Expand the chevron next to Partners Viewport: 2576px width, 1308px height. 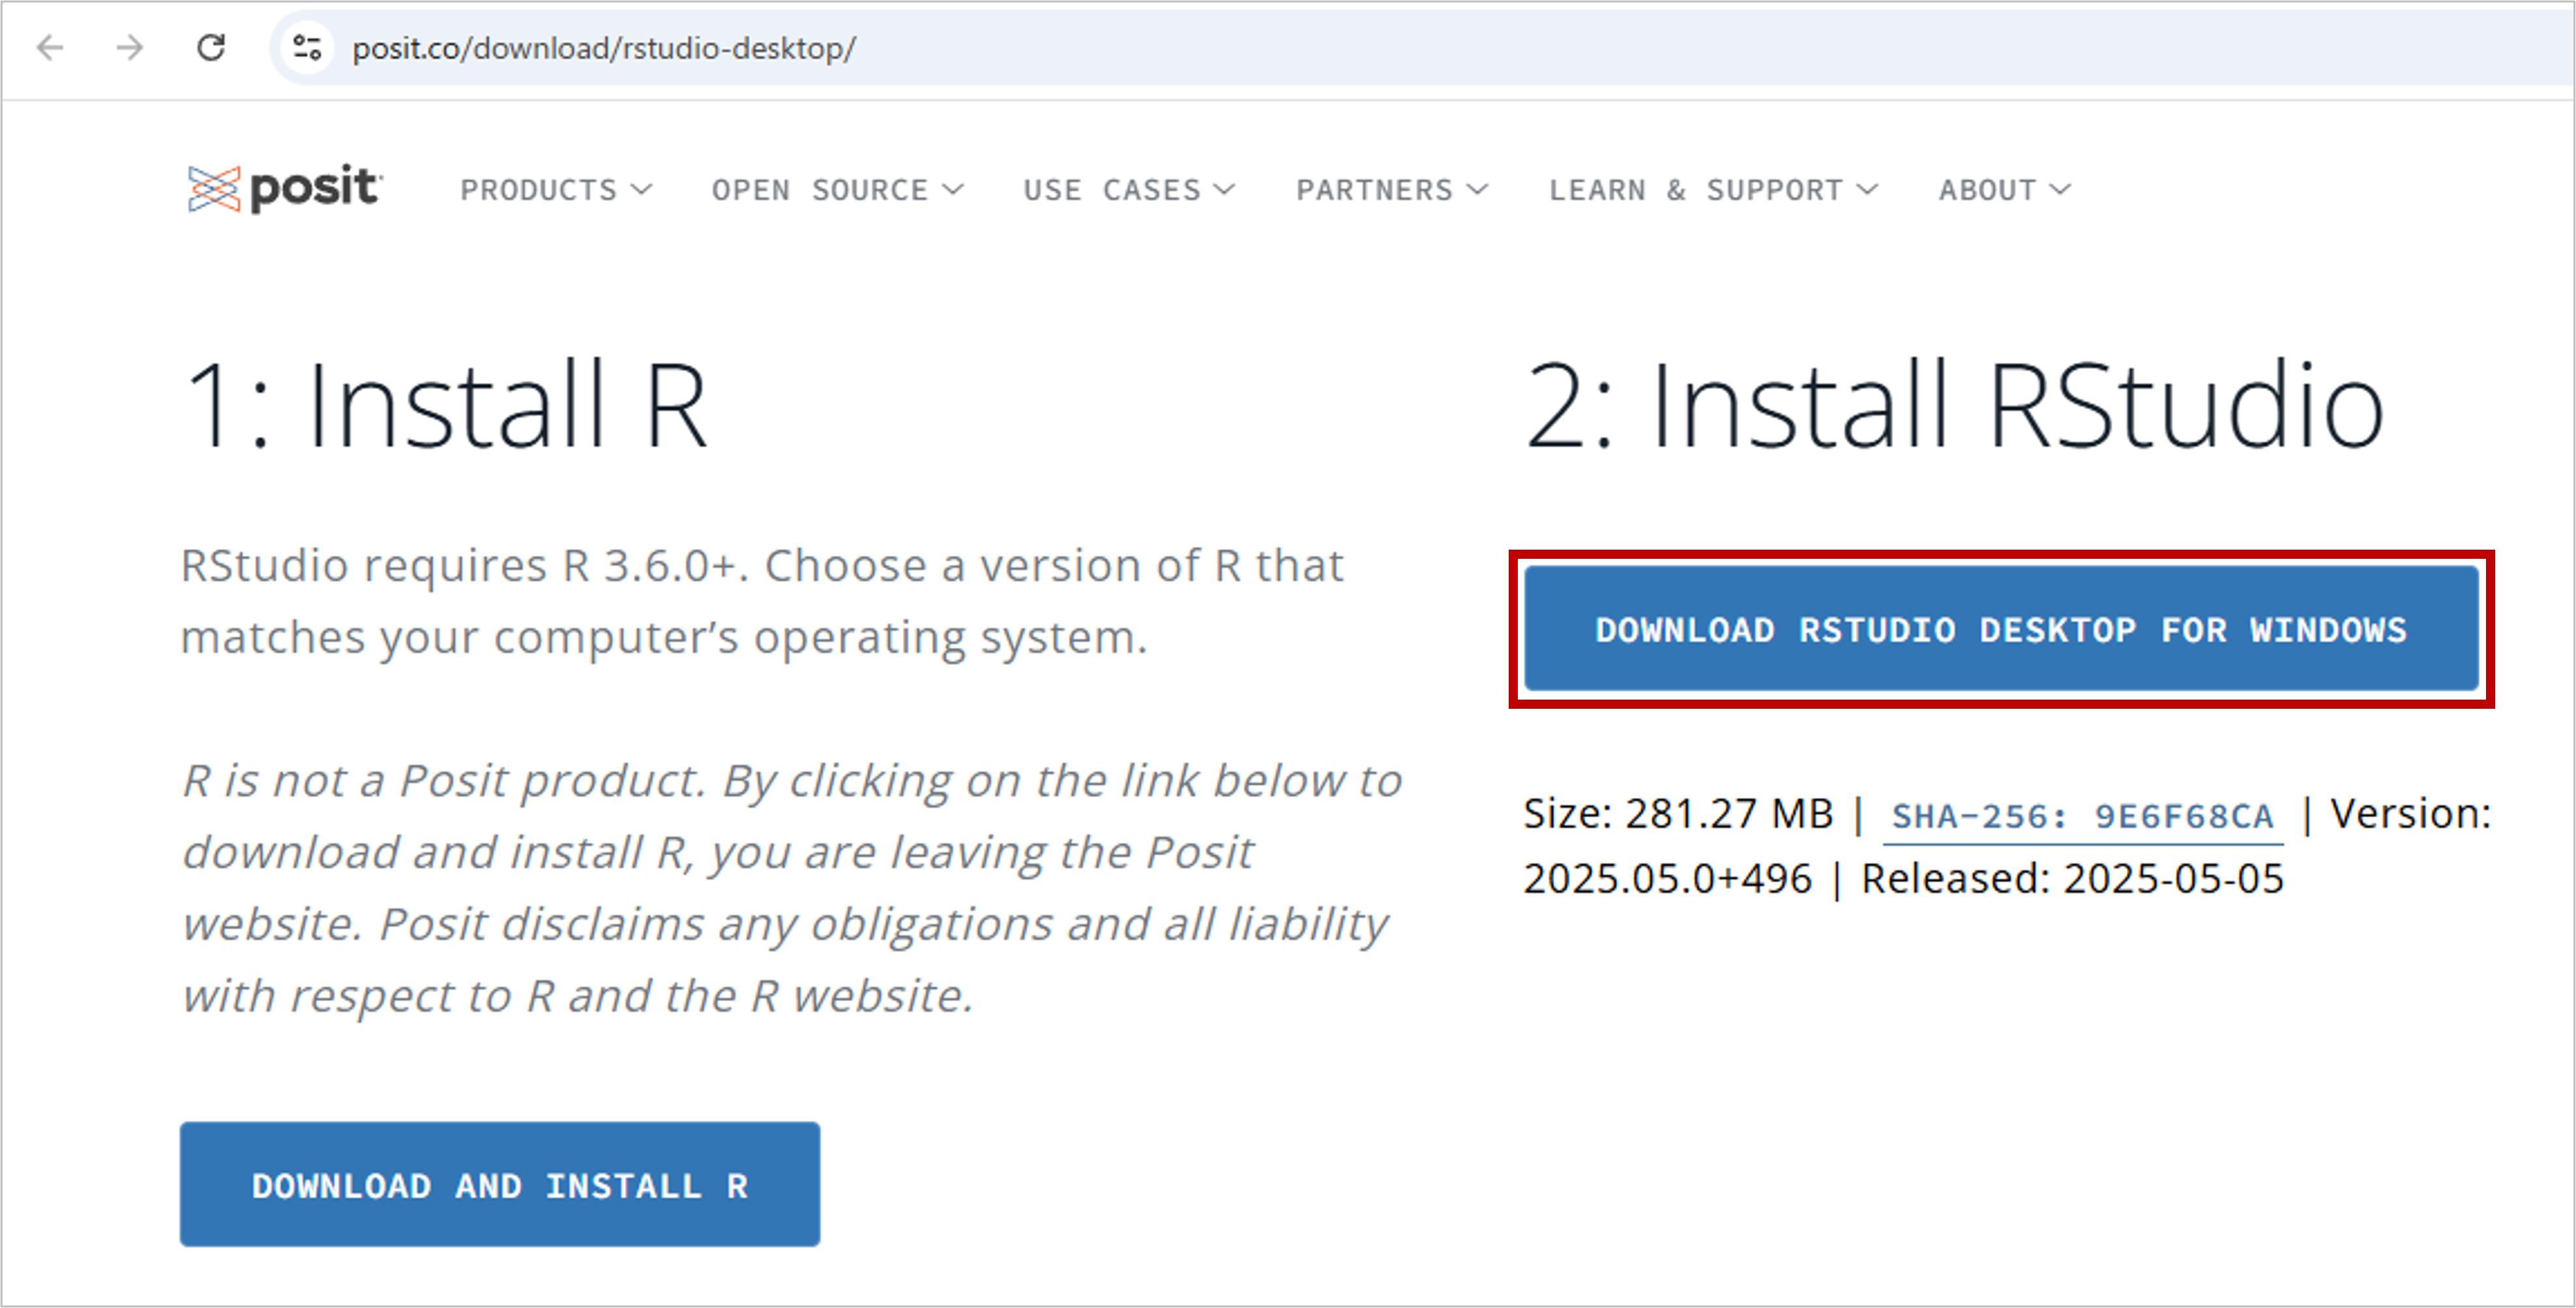(1478, 190)
